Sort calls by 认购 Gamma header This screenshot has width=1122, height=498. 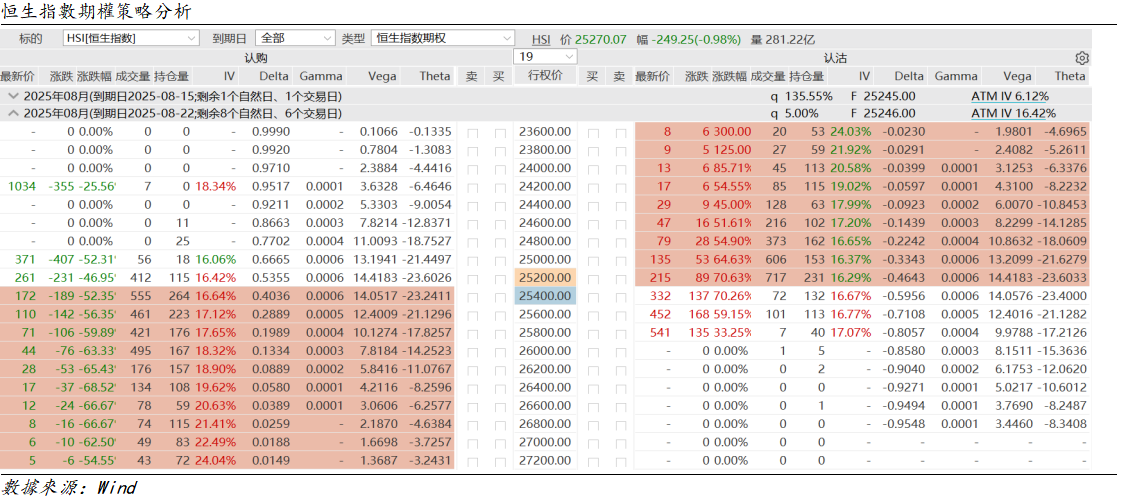click(x=321, y=76)
